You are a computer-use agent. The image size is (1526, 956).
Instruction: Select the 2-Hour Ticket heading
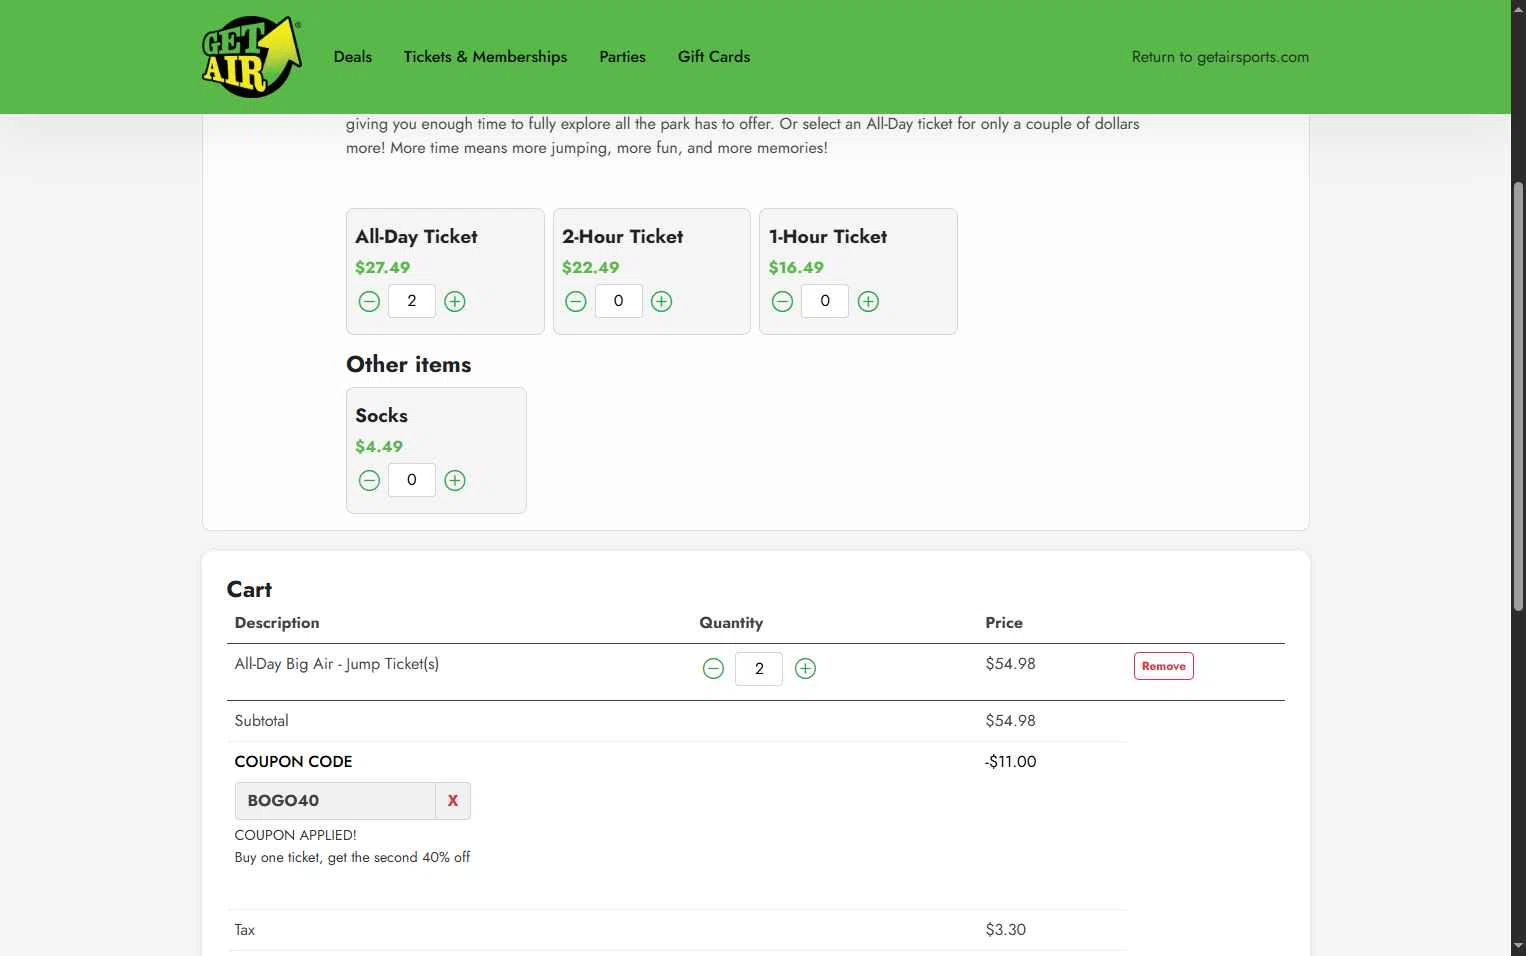622,237
